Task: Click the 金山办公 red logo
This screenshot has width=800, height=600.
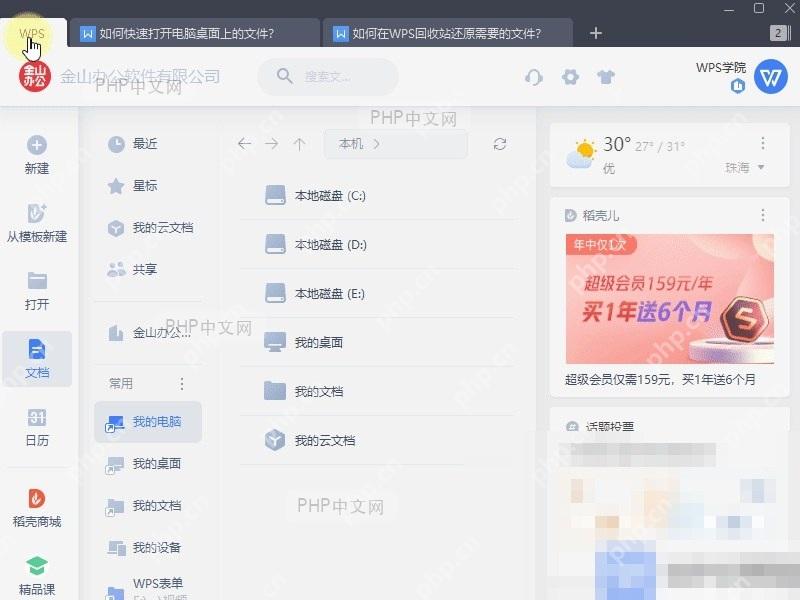Action: point(35,77)
